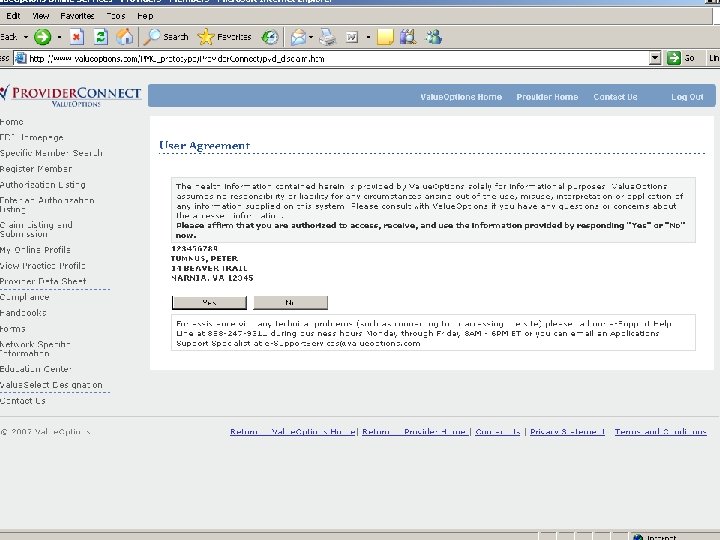Click the Edit with Word icon
The image size is (720, 540).
352,37
